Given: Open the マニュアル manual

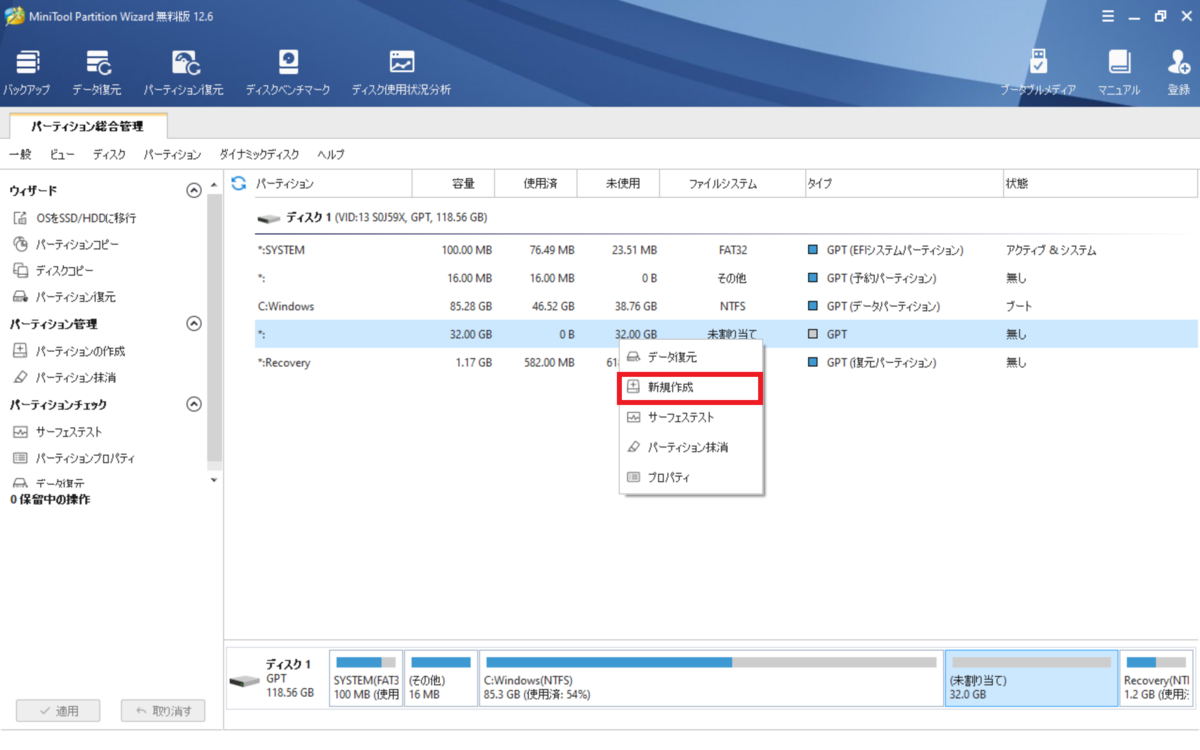Looking at the screenshot, I should tap(1119, 72).
